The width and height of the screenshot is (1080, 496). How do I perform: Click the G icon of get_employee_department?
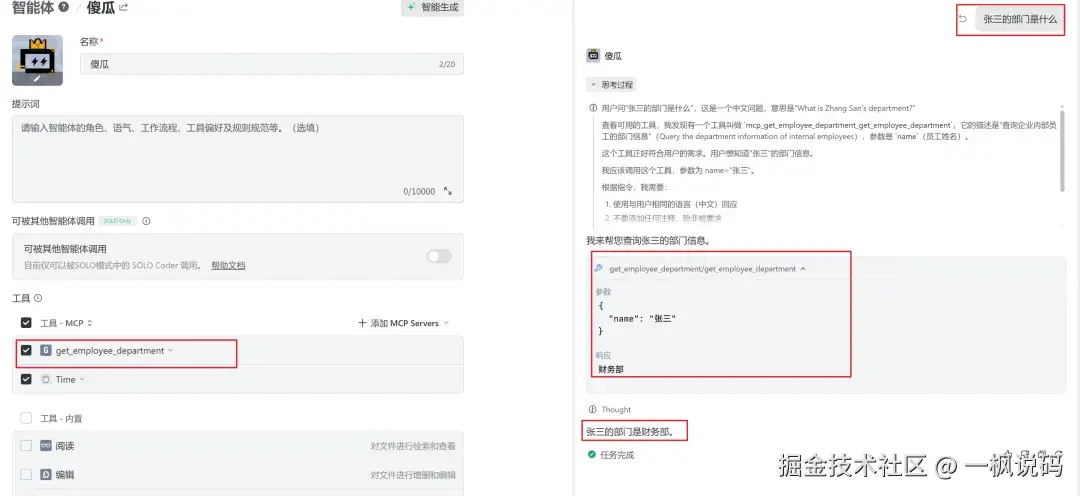pos(45,351)
